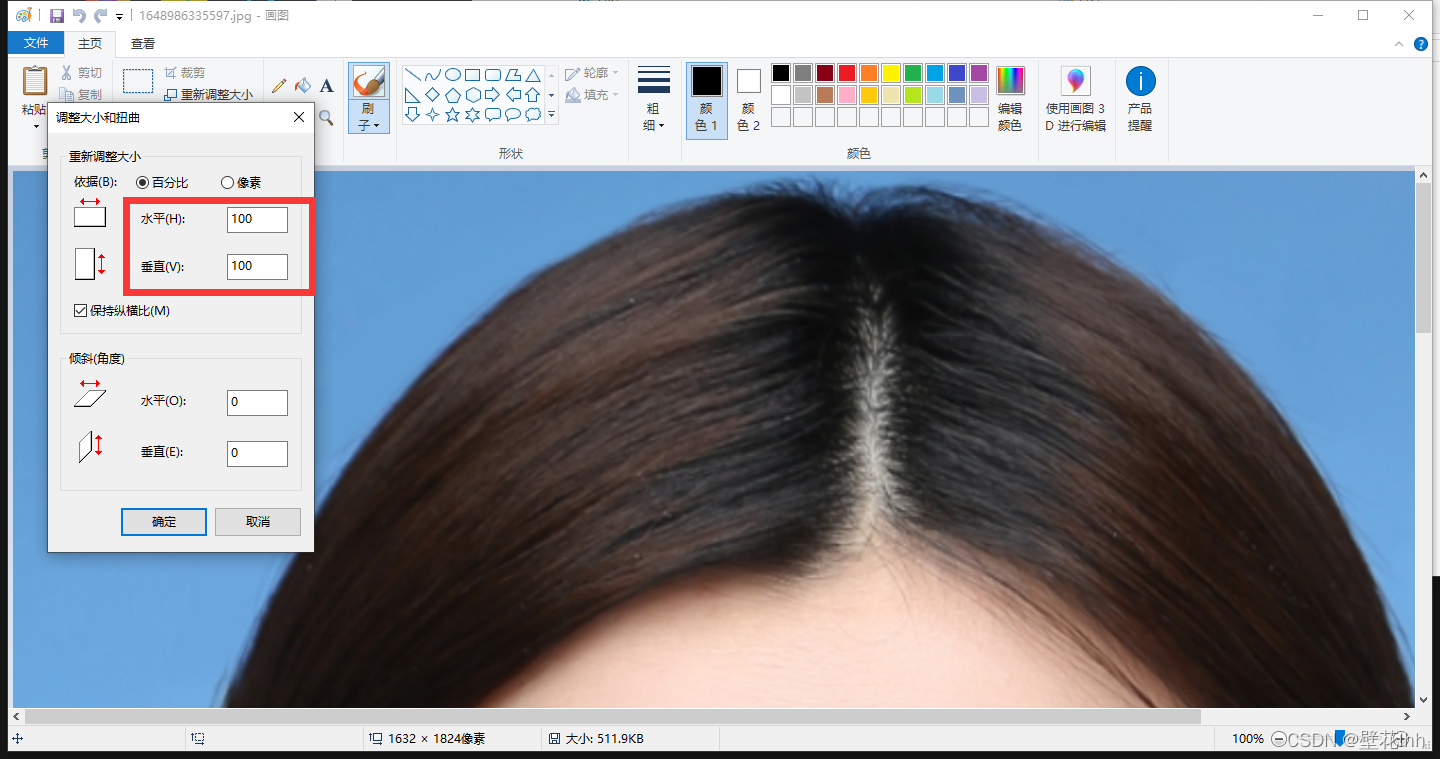Select the Text tool (A)
Viewport: 1440px width, 759px height.
(326, 86)
